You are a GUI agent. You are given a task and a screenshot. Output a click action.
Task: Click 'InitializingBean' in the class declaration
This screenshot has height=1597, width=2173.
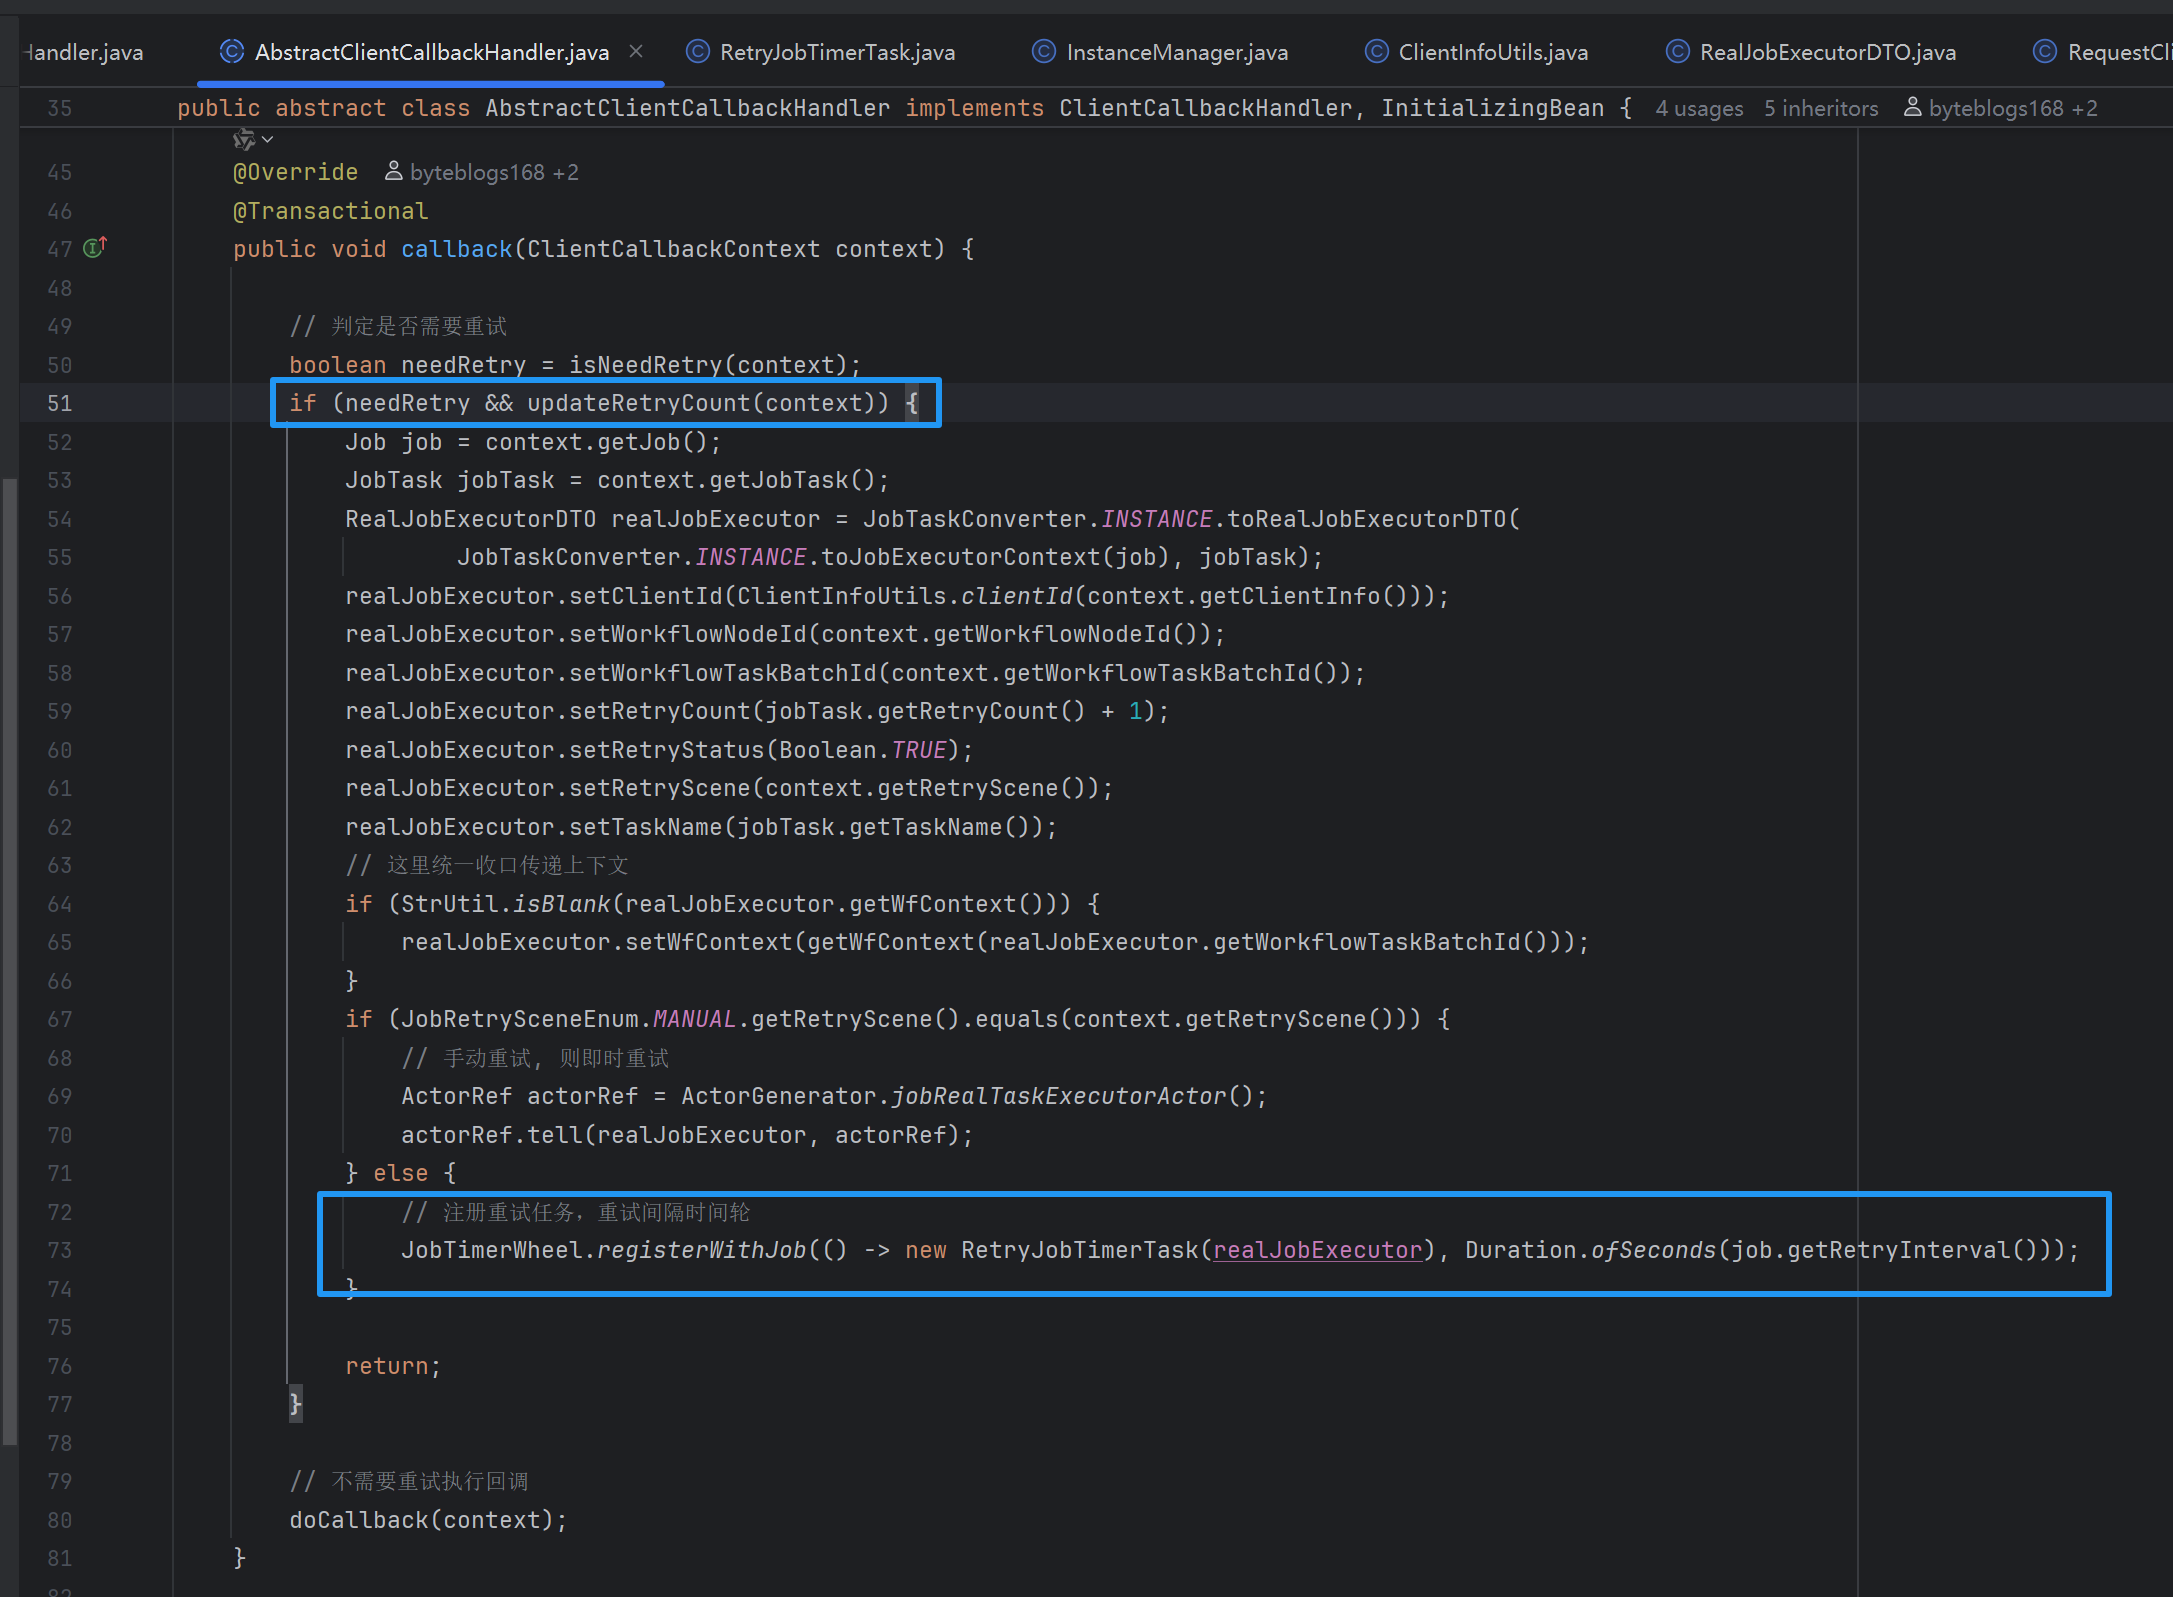[1492, 108]
